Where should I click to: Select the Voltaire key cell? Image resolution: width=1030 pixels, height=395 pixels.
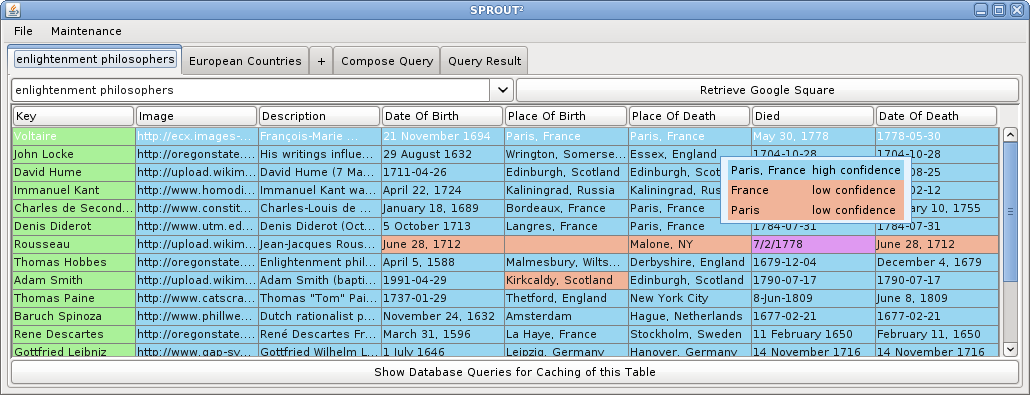pyautogui.click(x=74, y=136)
